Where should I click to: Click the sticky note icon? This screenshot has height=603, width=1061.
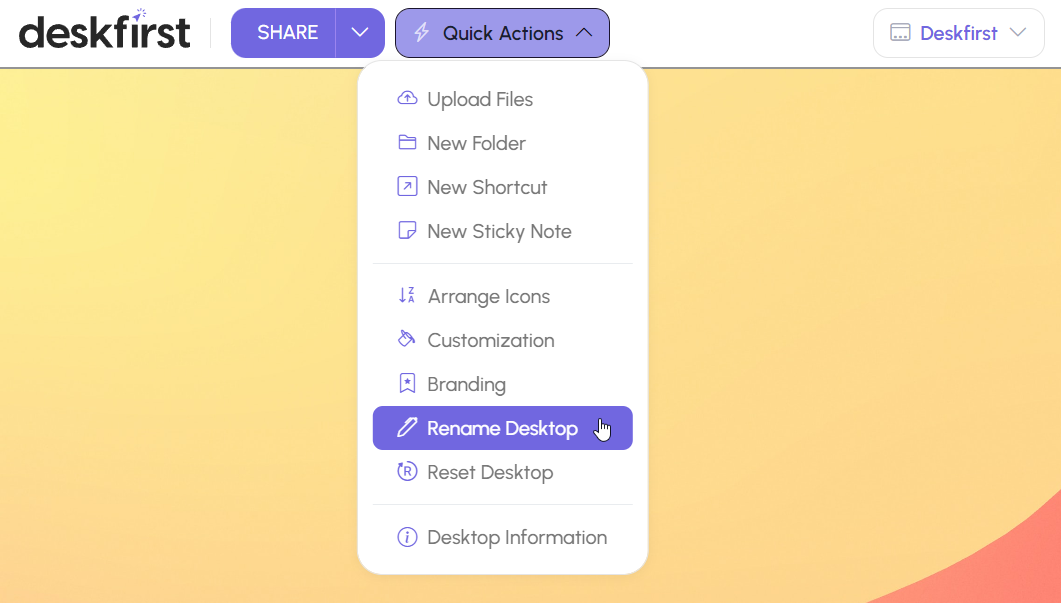point(407,231)
